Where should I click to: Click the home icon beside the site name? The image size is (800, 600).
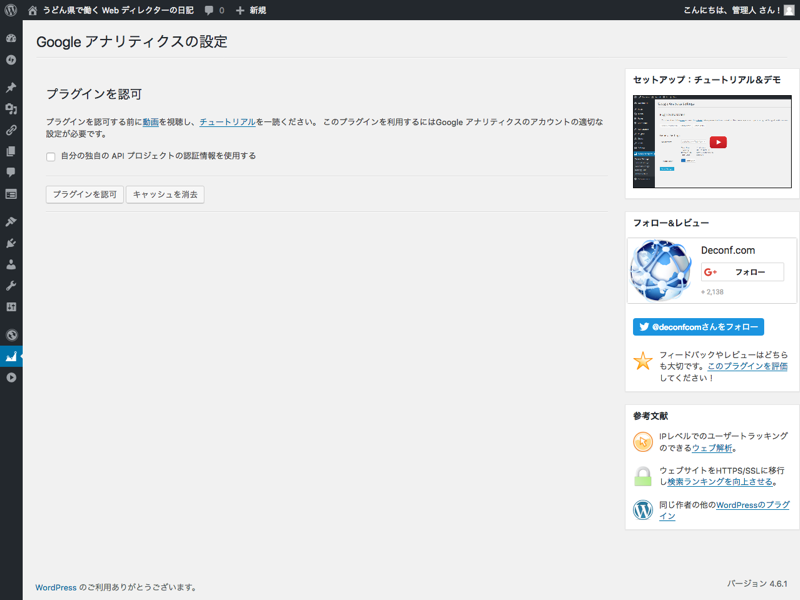click(x=33, y=10)
